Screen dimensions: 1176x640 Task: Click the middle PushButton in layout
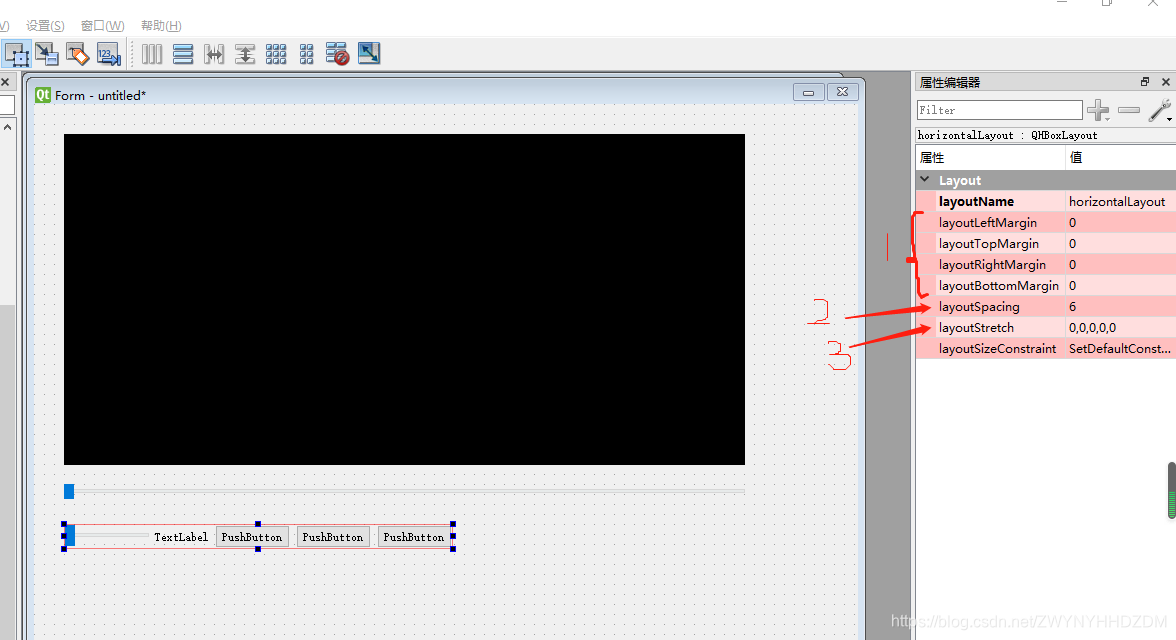tap(333, 536)
